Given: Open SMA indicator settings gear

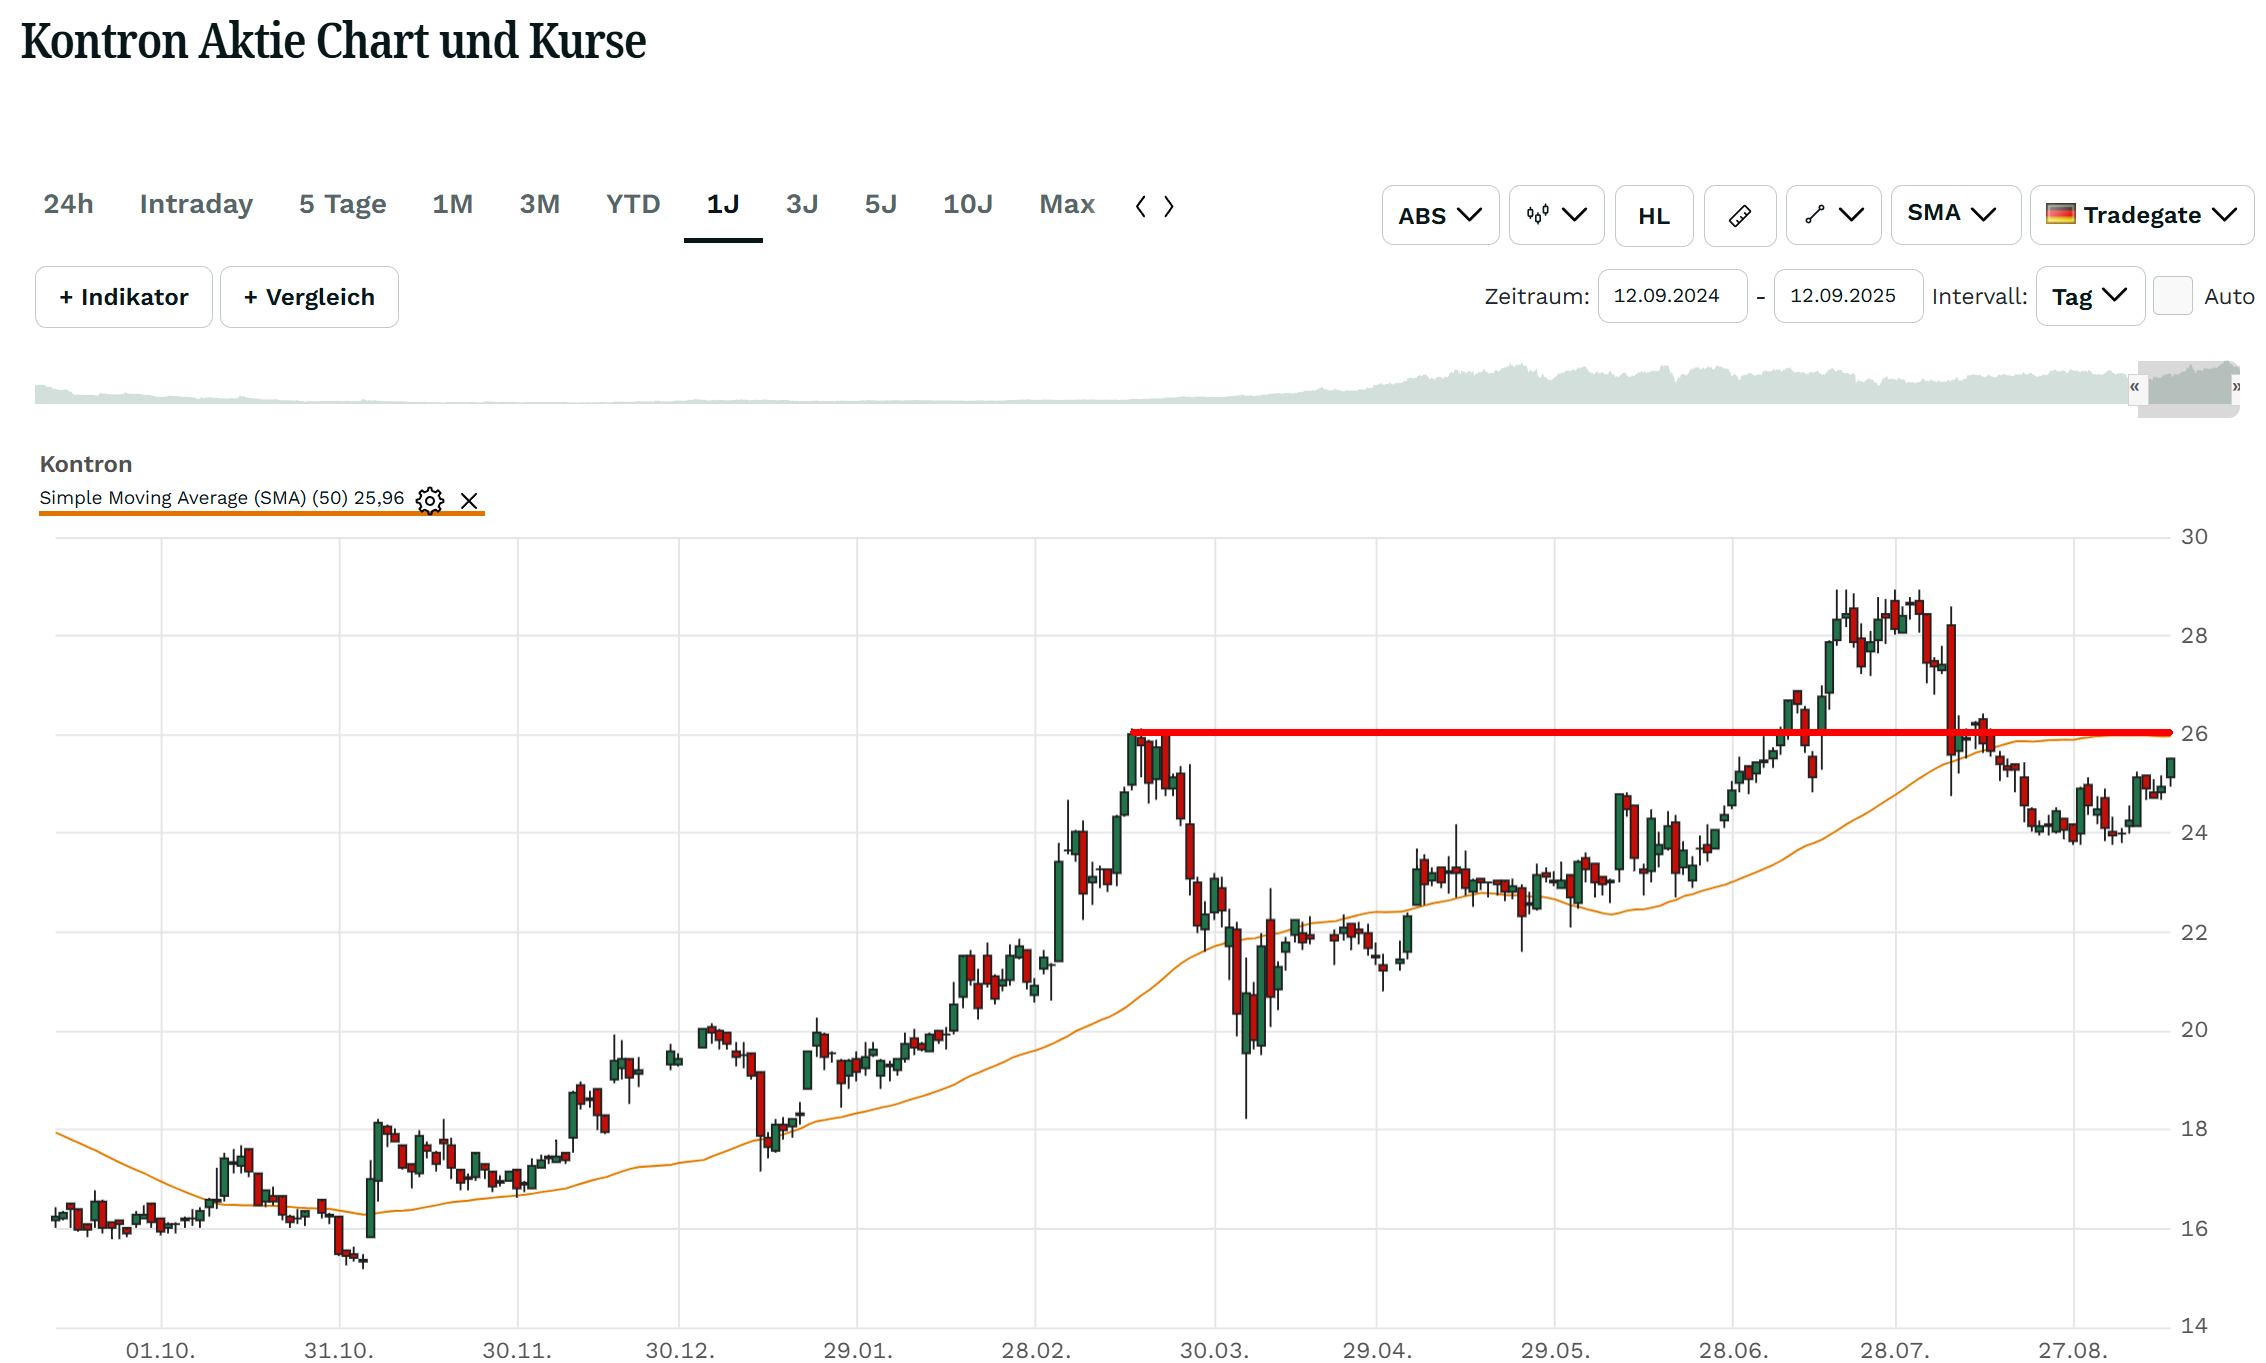Looking at the screenshot, I should 430,500.
